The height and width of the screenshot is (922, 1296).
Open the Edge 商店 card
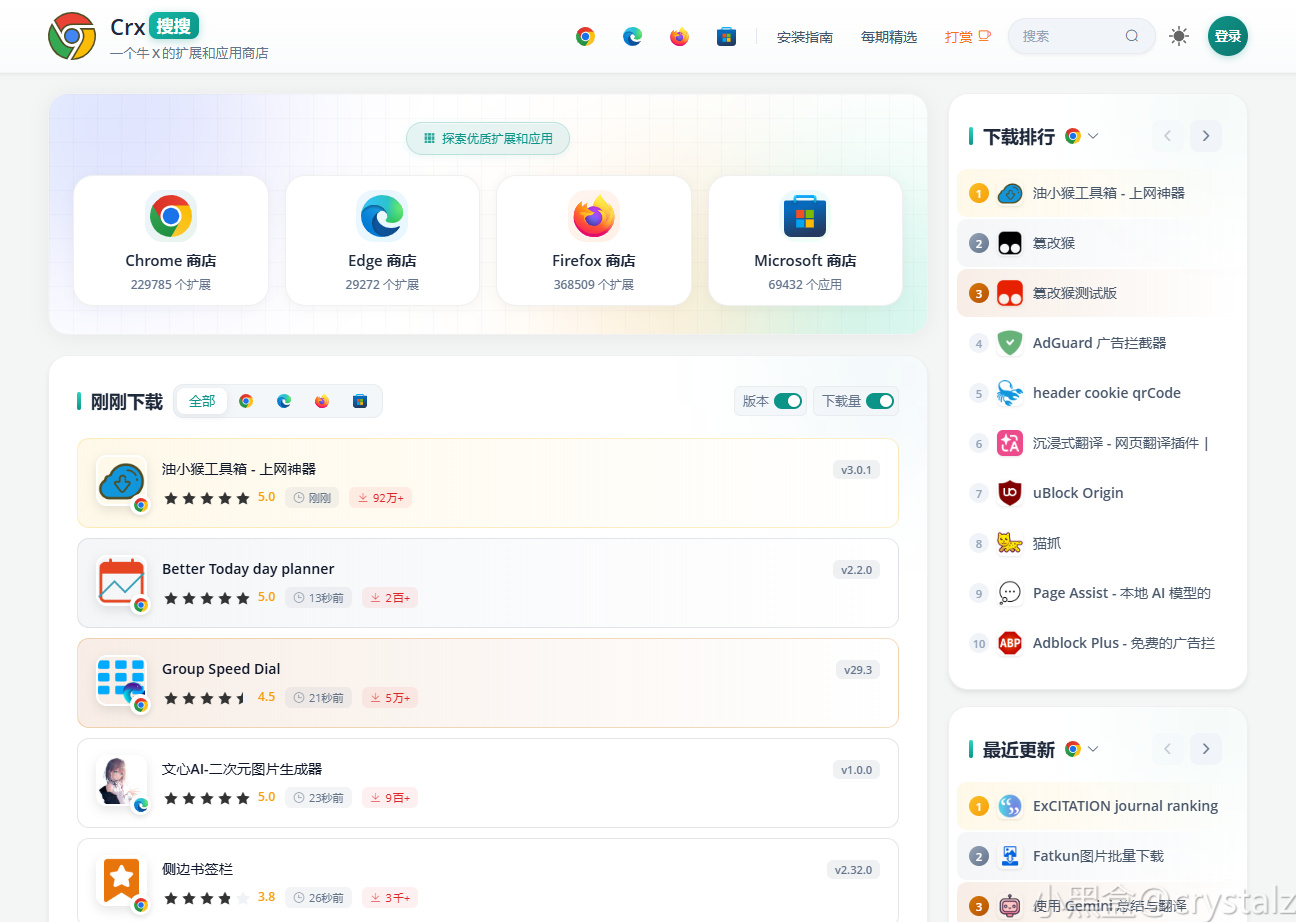tap(382, 241)
